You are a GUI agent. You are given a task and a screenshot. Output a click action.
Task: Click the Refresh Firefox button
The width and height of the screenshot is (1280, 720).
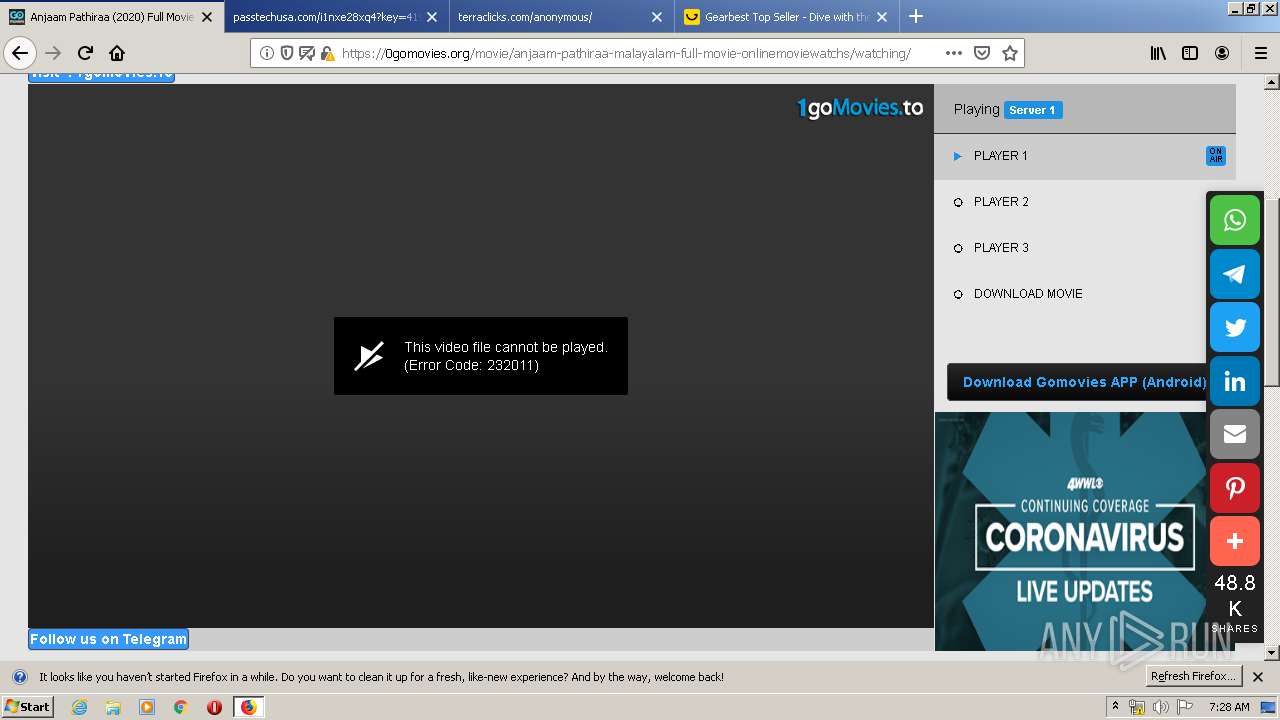pyautogui.click(x=1193, y=677)
